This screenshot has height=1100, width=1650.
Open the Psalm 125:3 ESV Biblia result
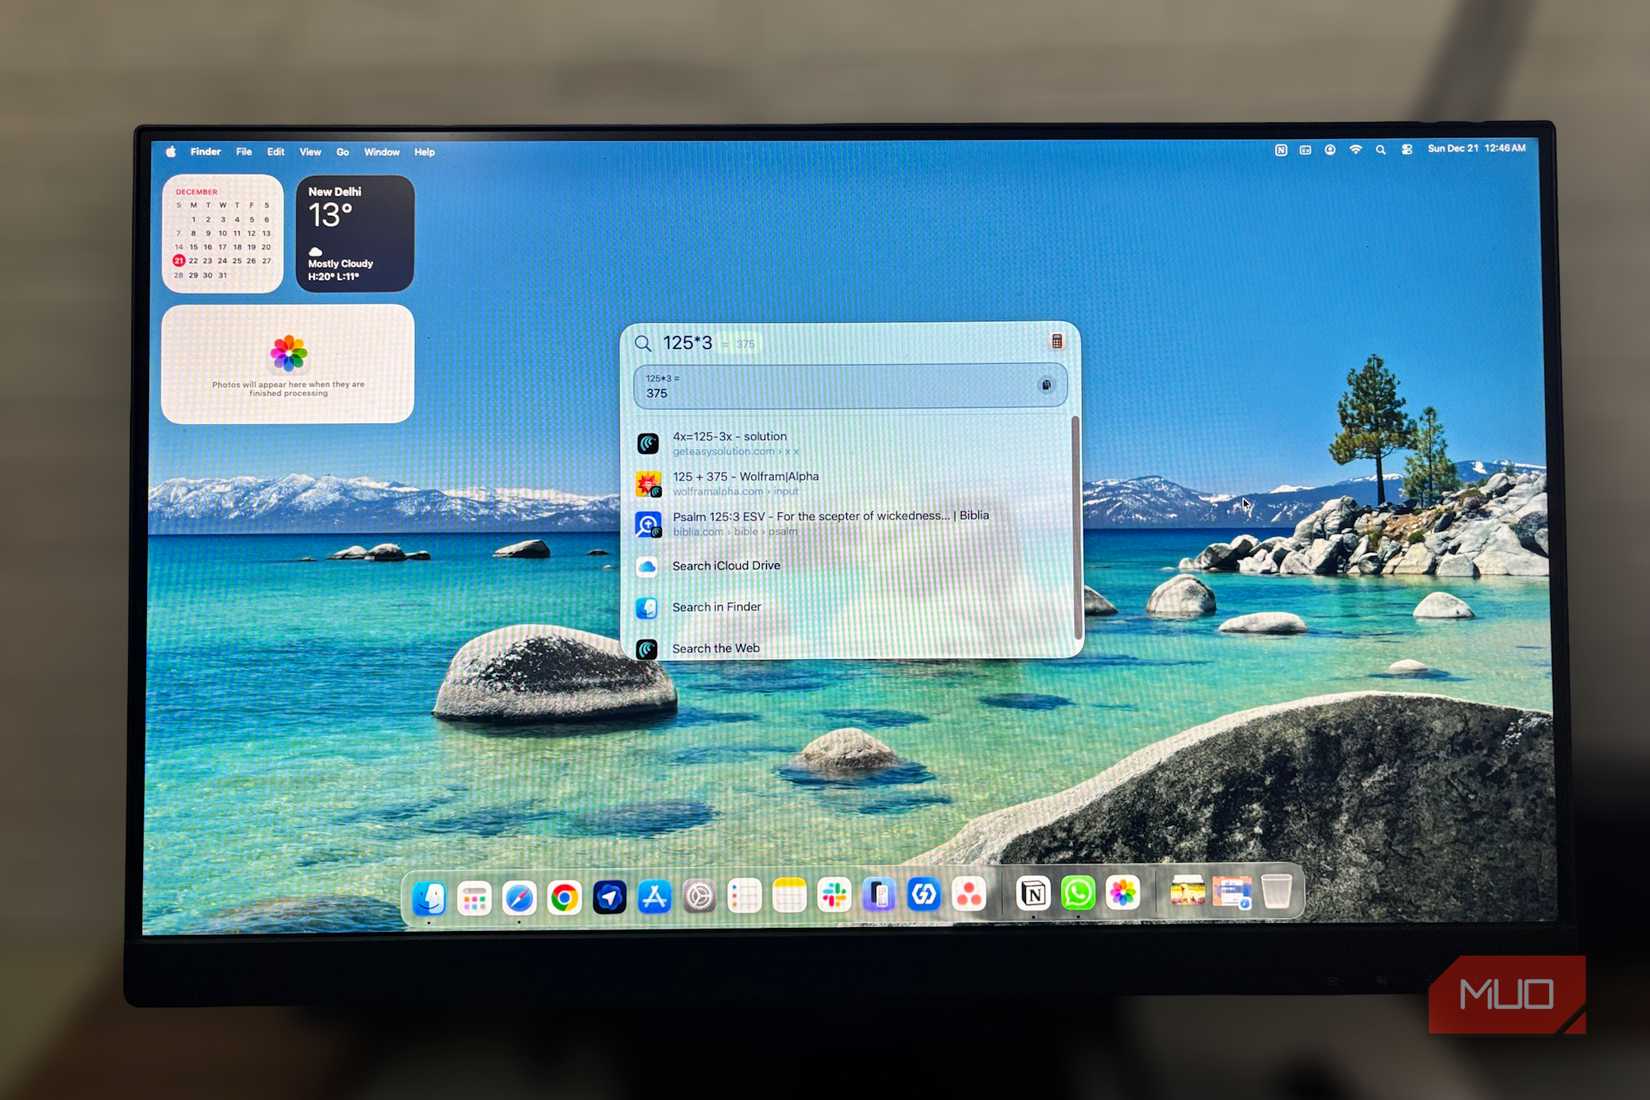(850, 523)
